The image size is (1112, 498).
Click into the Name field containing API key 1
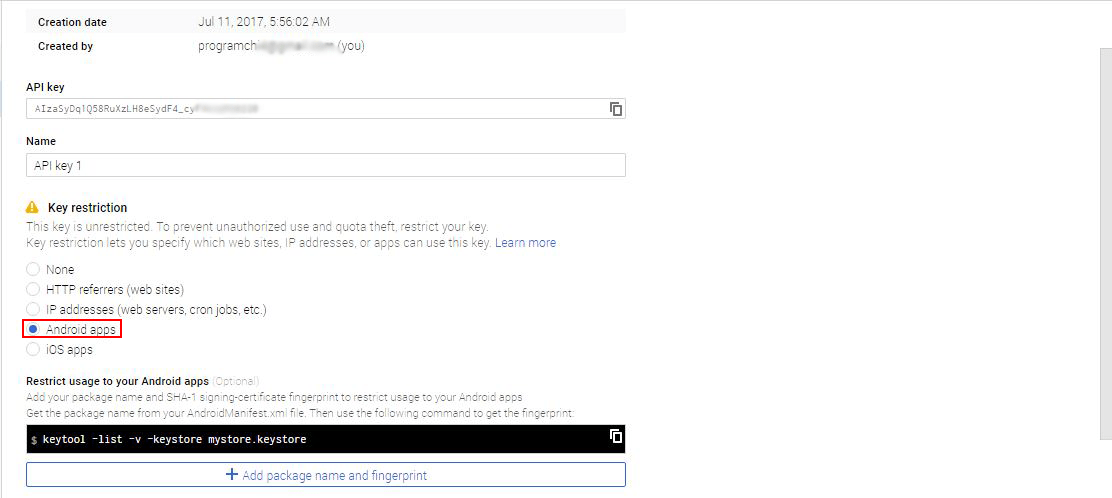pyautogui.click(x=326, y=165)
